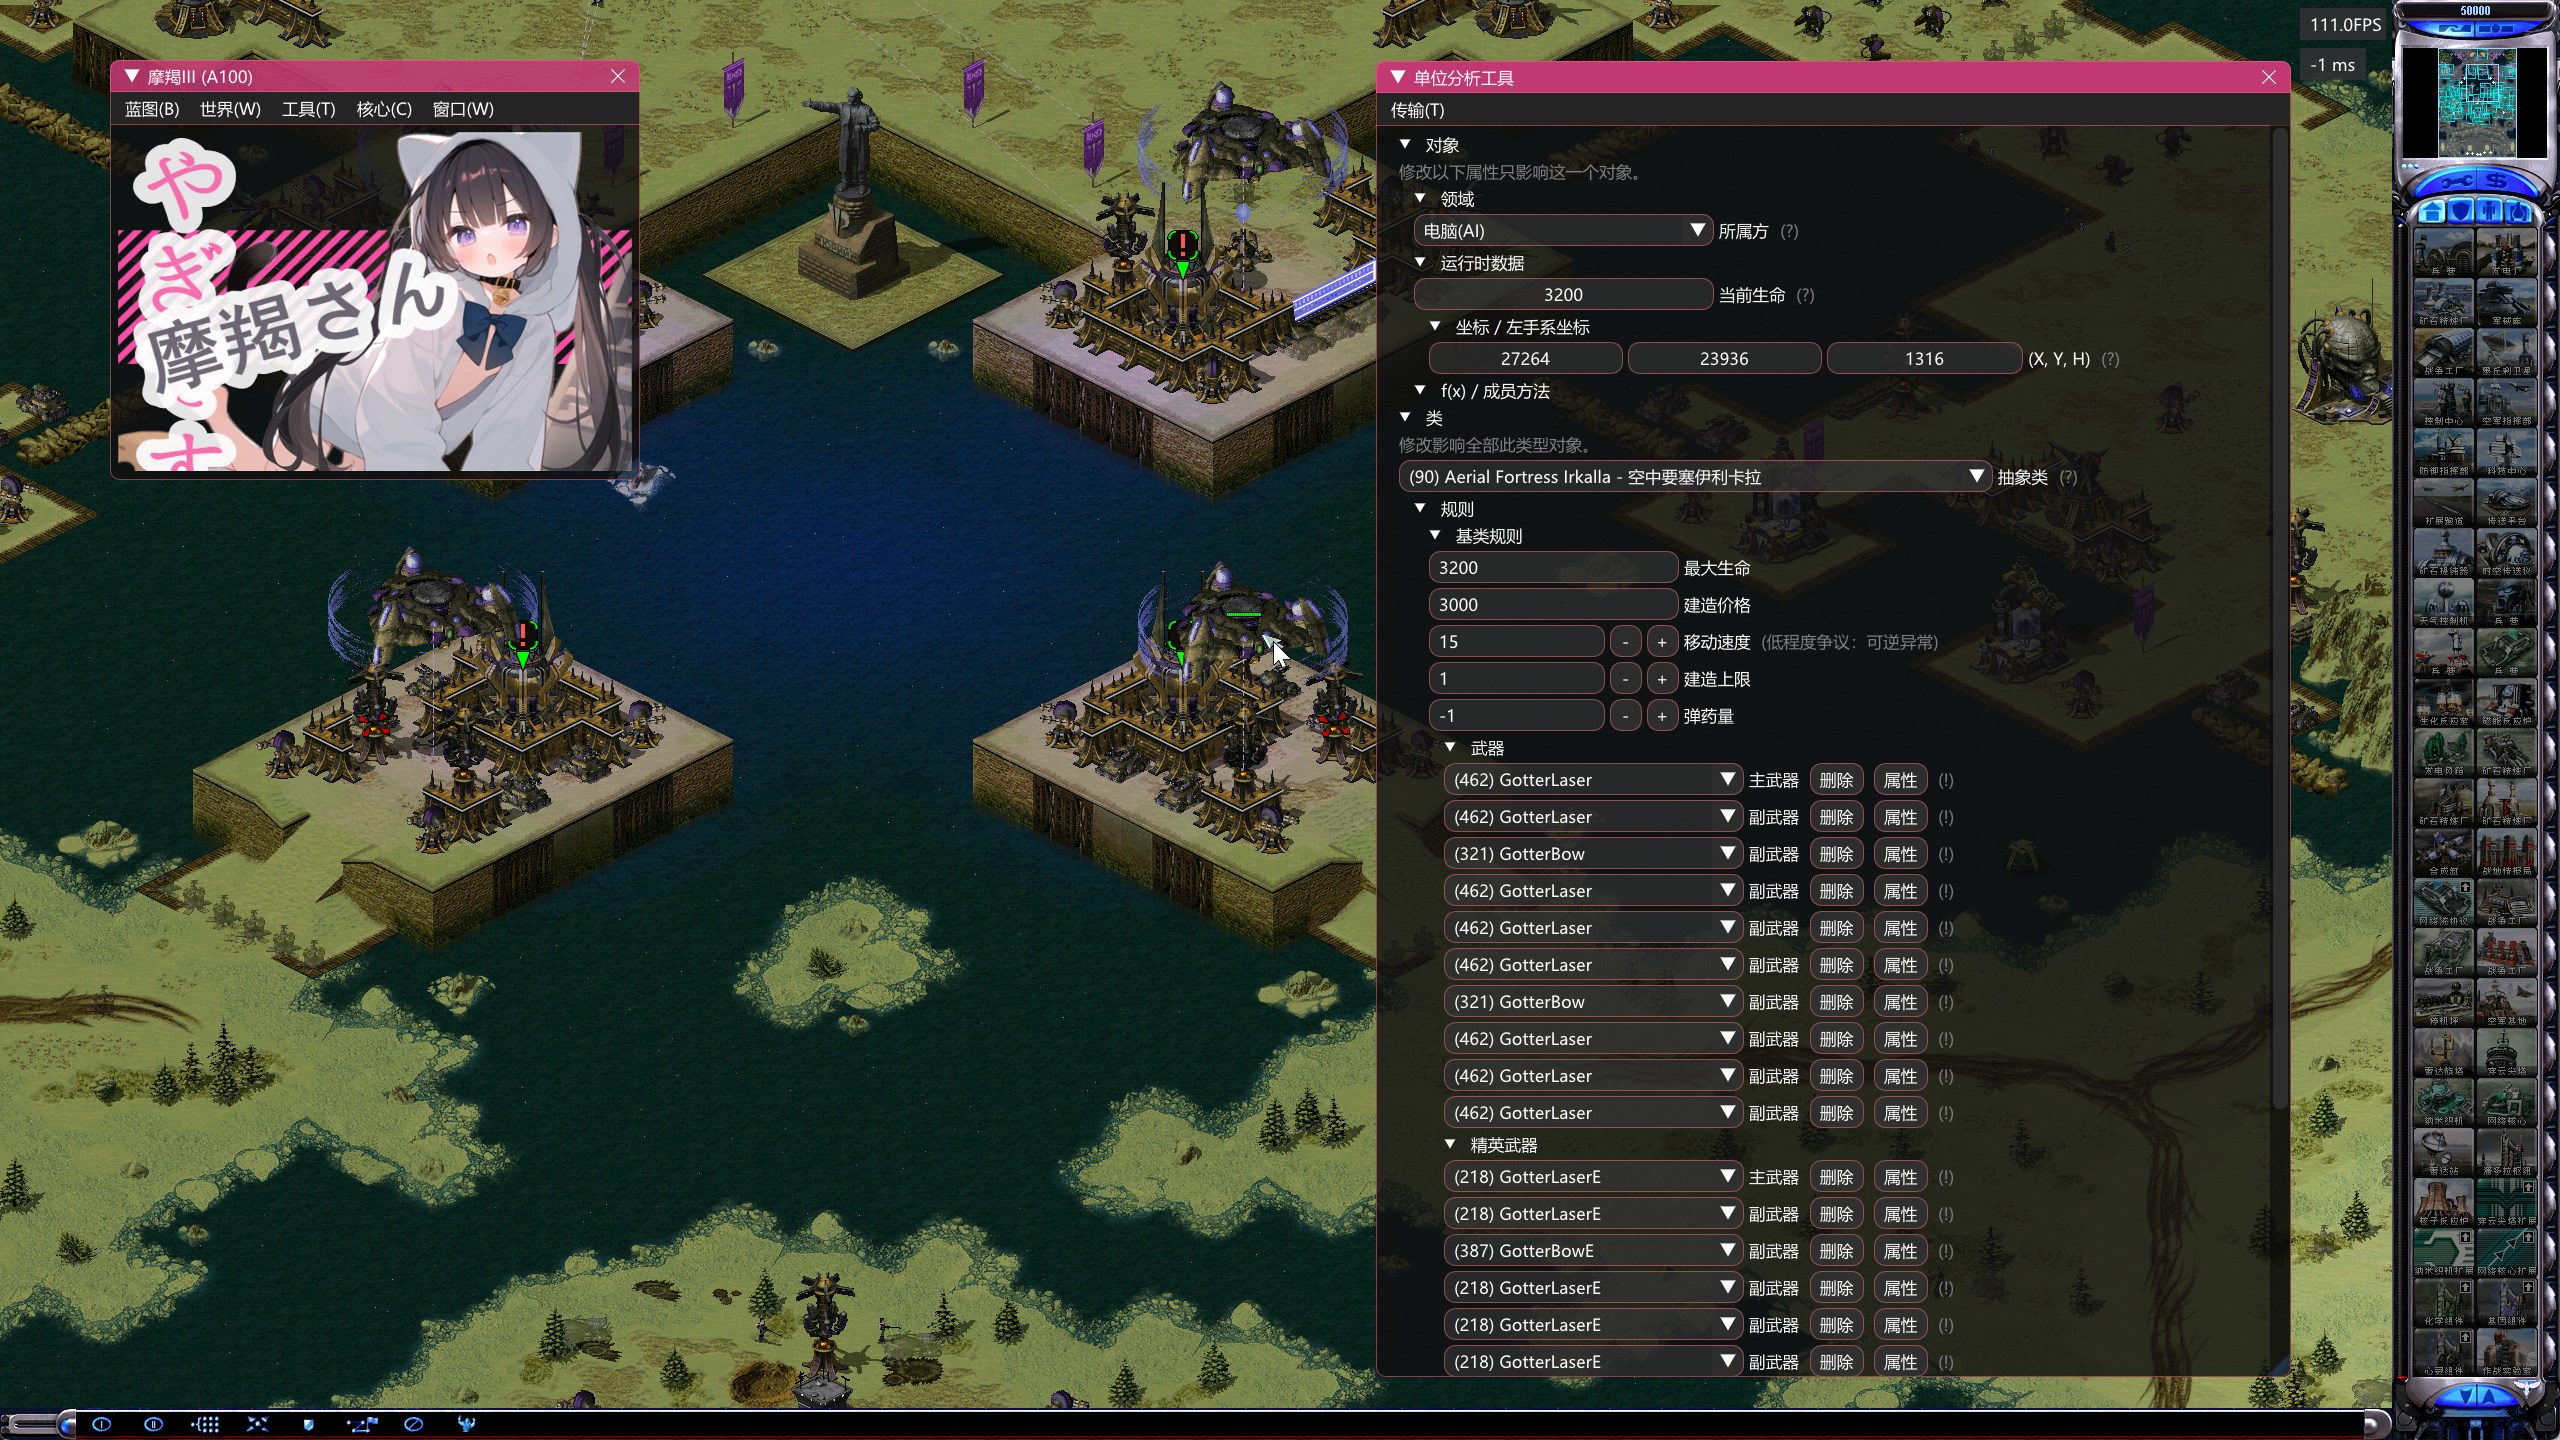Image resolution: width=2560 pixels, height=1440 pixels.
Task: Click the formation type-select icon
Action: 206,1424
